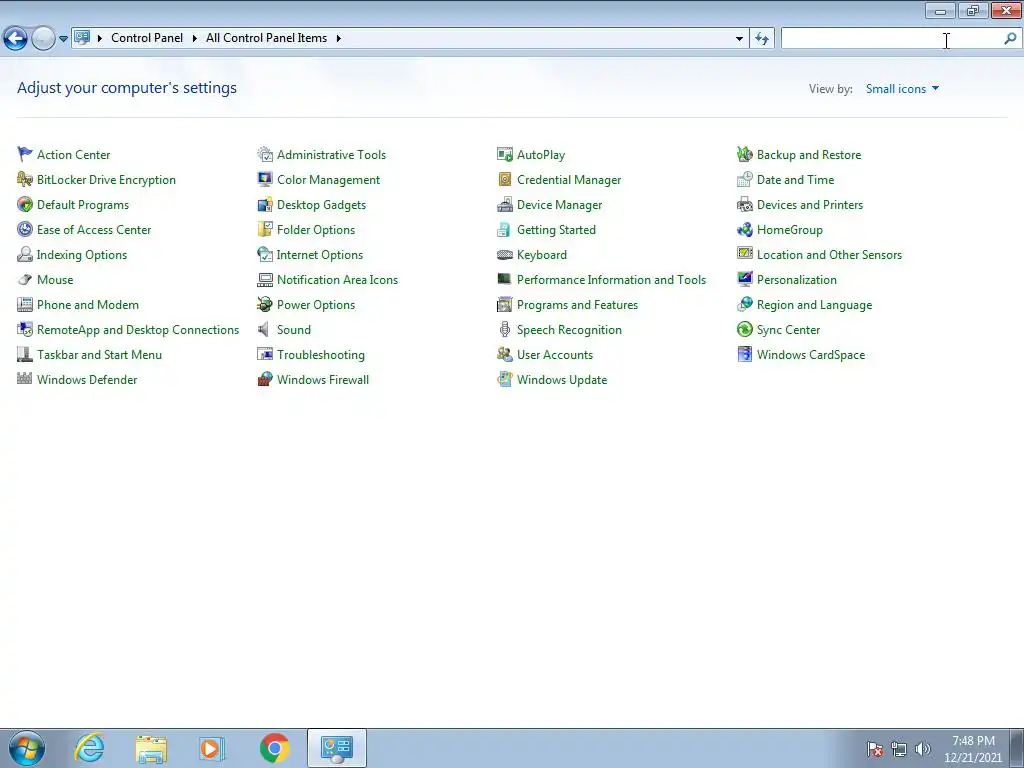Screen dimensions: 1024x768
Task: Click the tray volume speaker icon
Action: (922, 749)
